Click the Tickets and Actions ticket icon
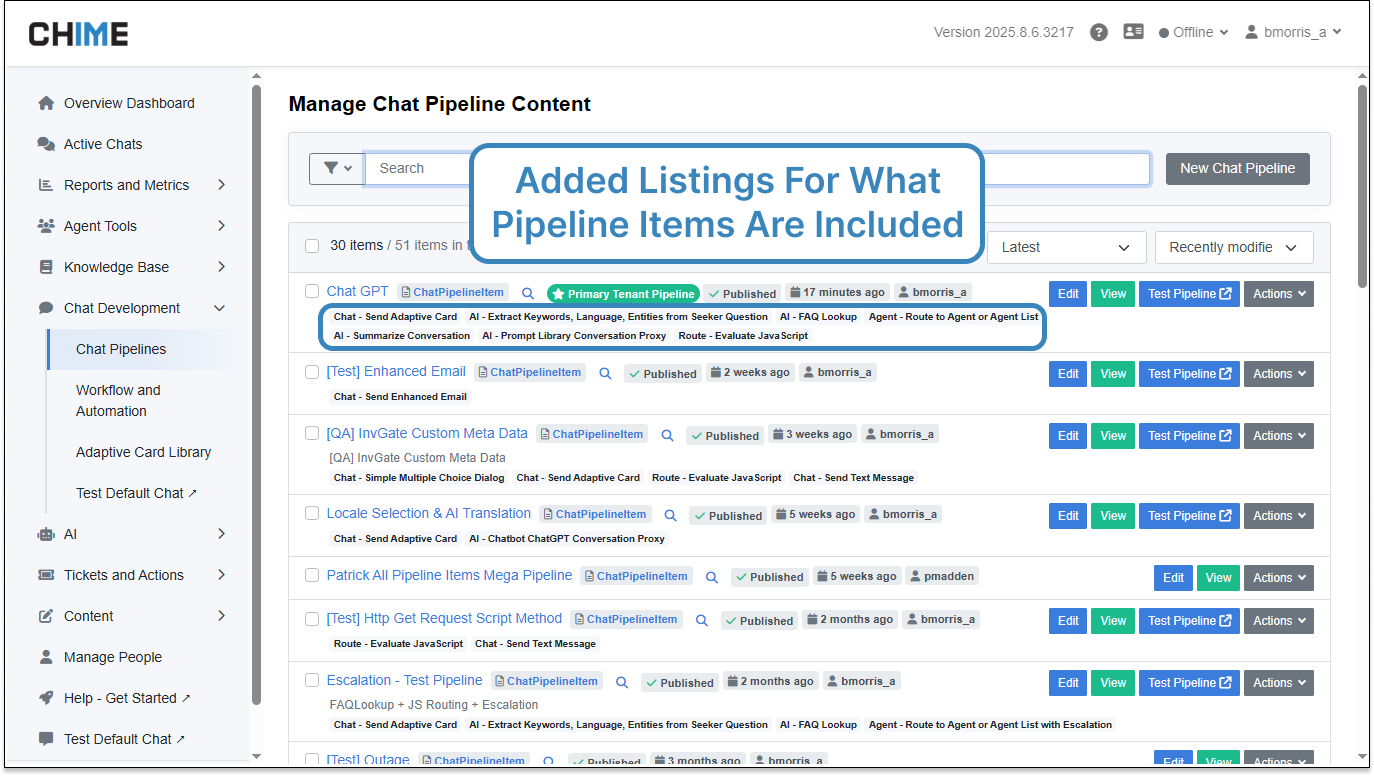 click(46, 575)
